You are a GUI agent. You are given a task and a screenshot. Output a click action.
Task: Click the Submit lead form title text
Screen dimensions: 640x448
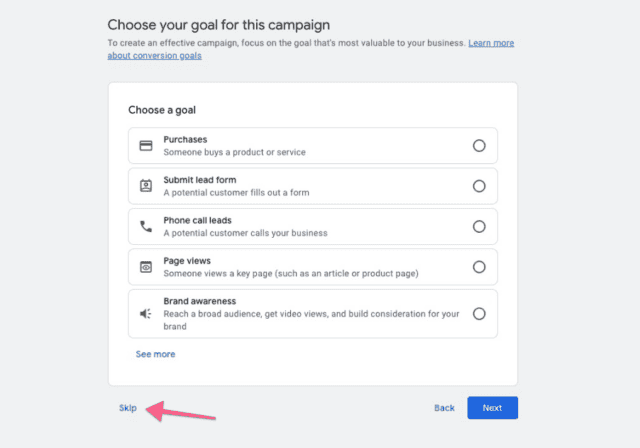pos(200,180)
